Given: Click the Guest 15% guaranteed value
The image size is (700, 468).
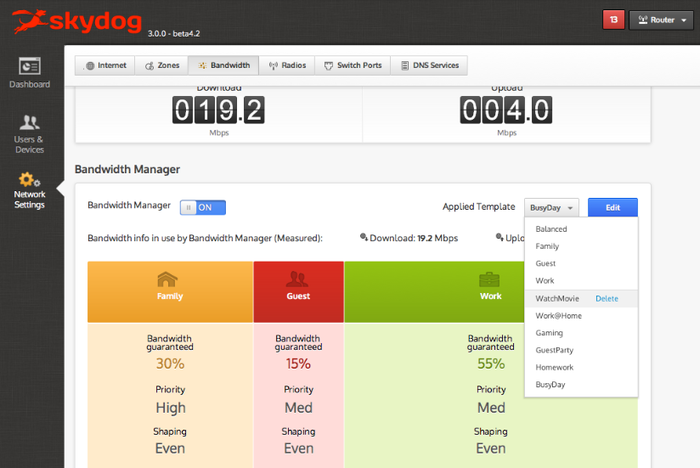Looking at the screenshot, I should 298,364.
